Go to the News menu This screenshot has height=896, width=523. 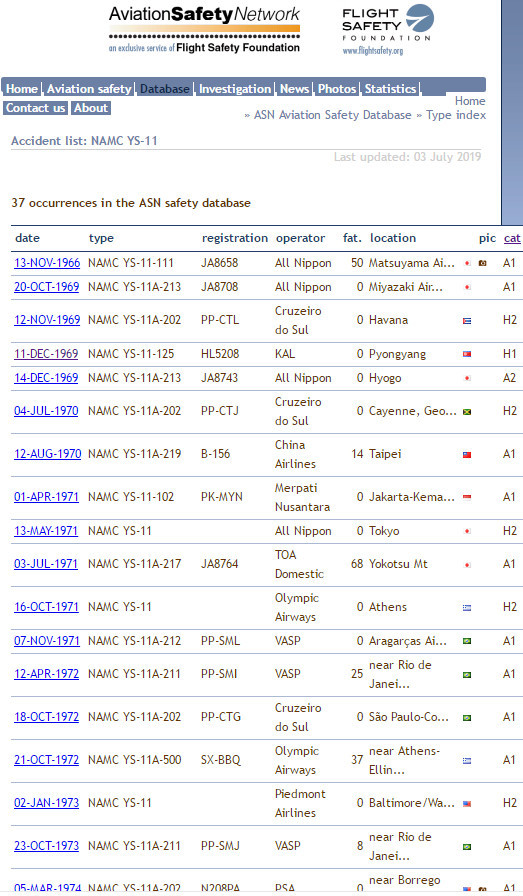(x=294, y=89)
